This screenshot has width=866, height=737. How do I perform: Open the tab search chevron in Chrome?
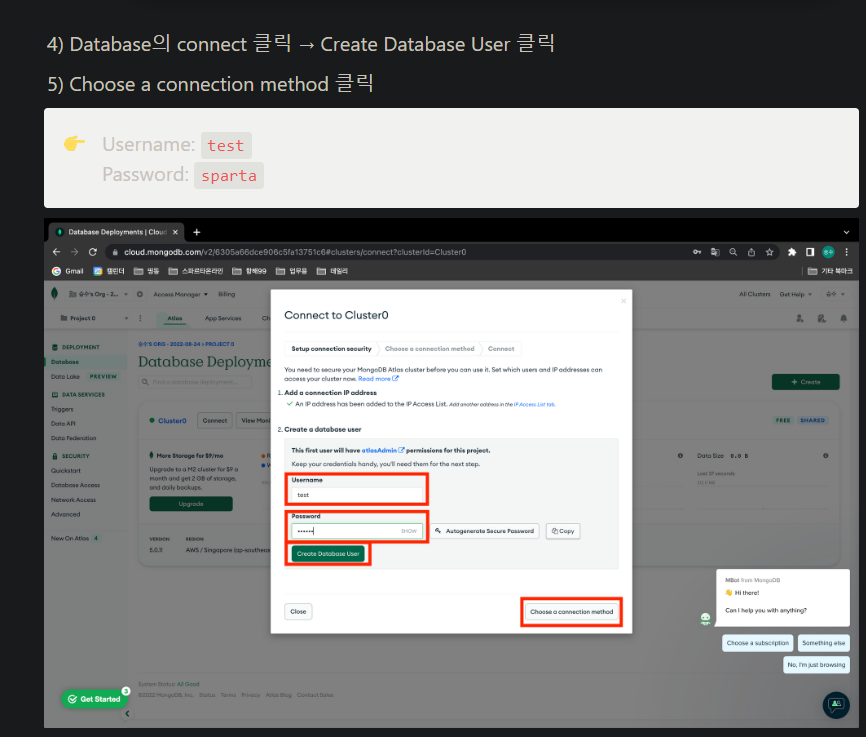[847, 232]
